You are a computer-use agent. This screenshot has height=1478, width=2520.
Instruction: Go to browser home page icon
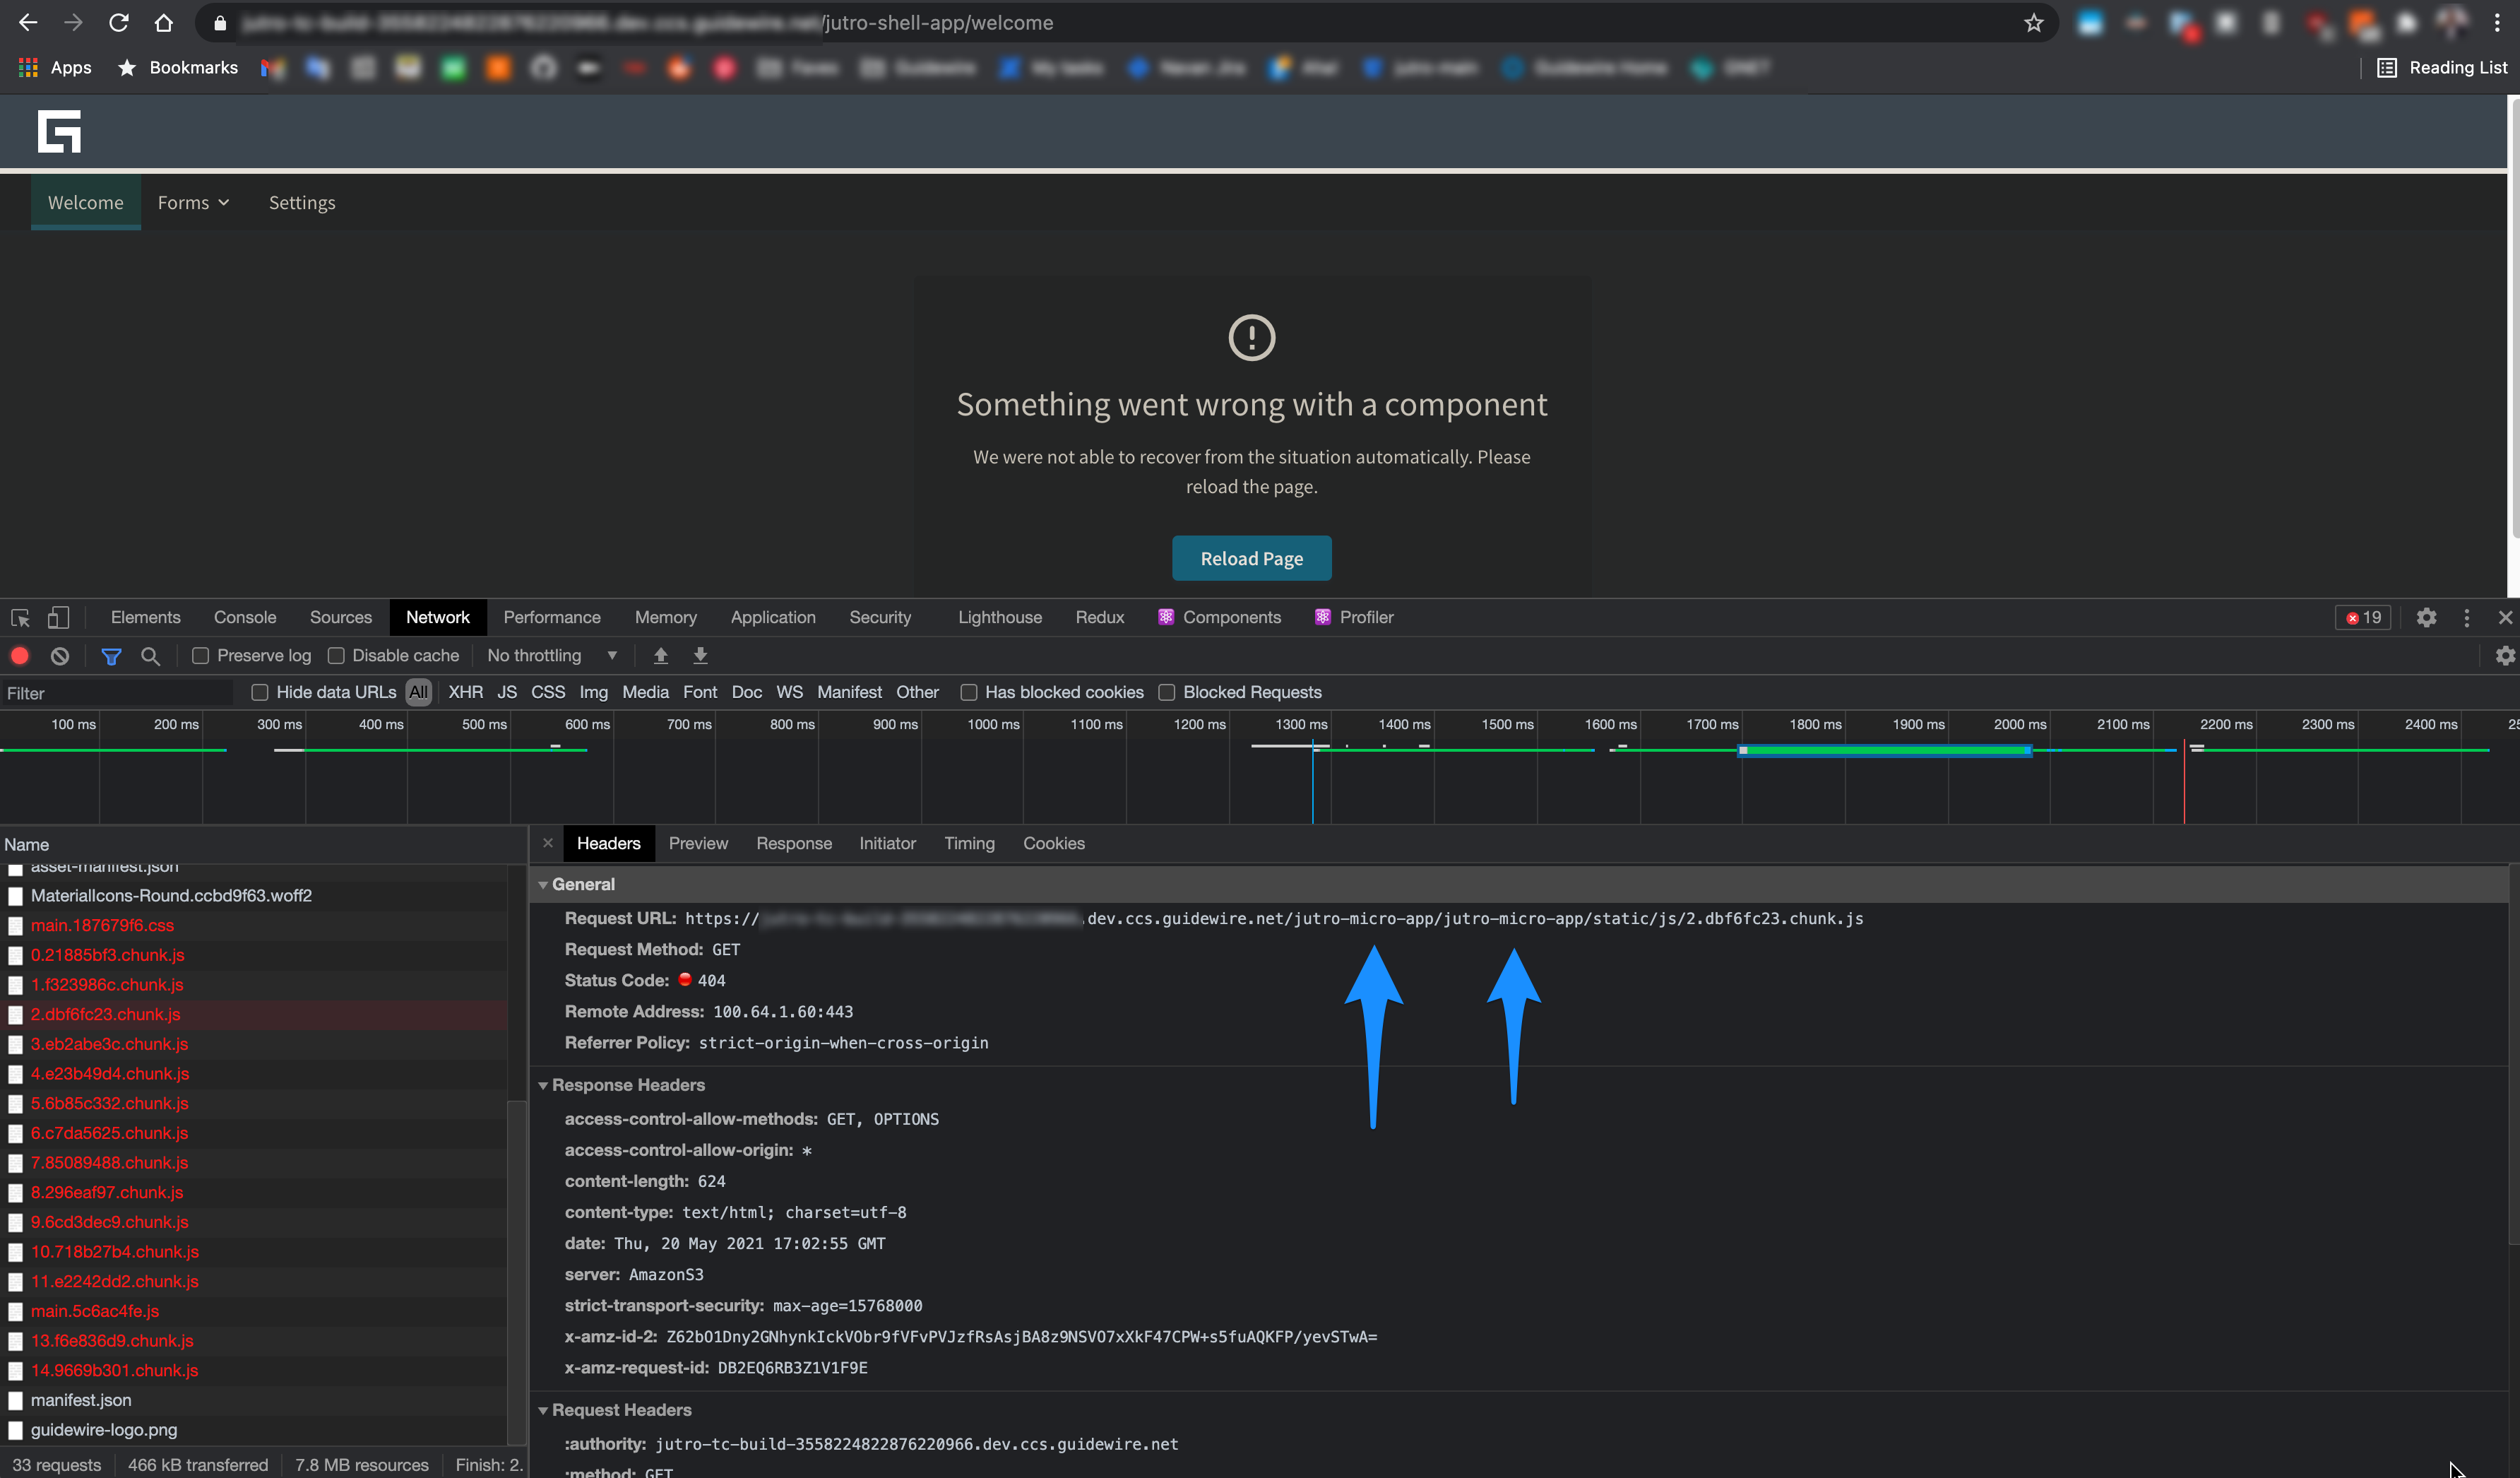pos(163,22)
